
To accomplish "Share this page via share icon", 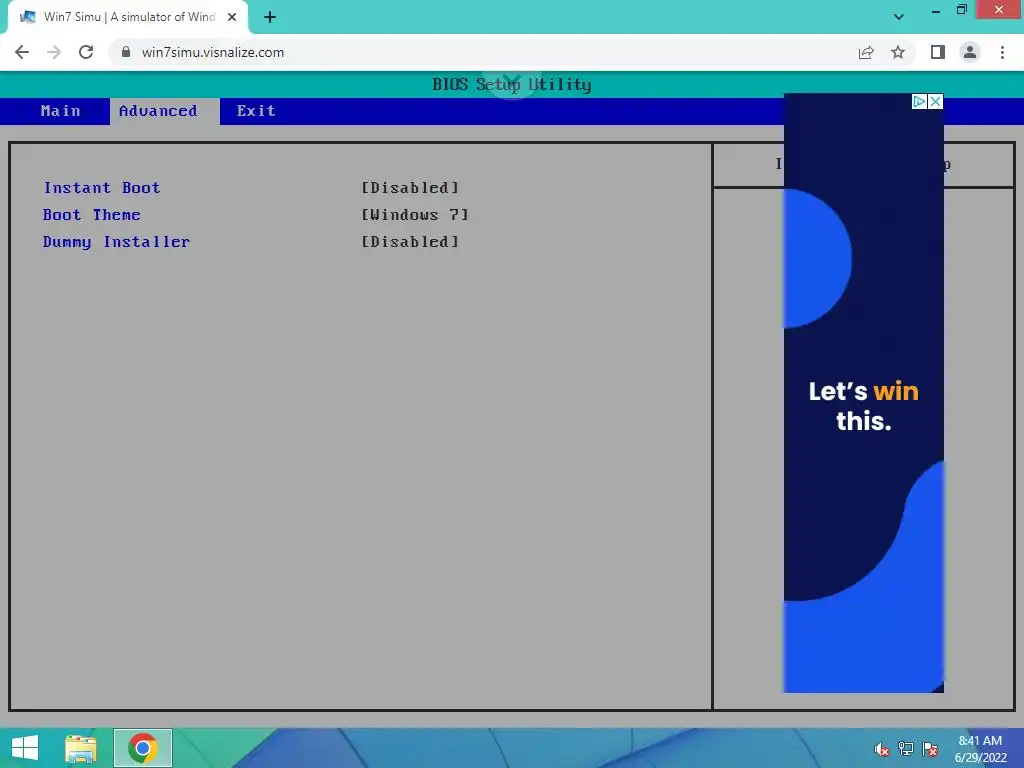I will click(x=866, y=52).
